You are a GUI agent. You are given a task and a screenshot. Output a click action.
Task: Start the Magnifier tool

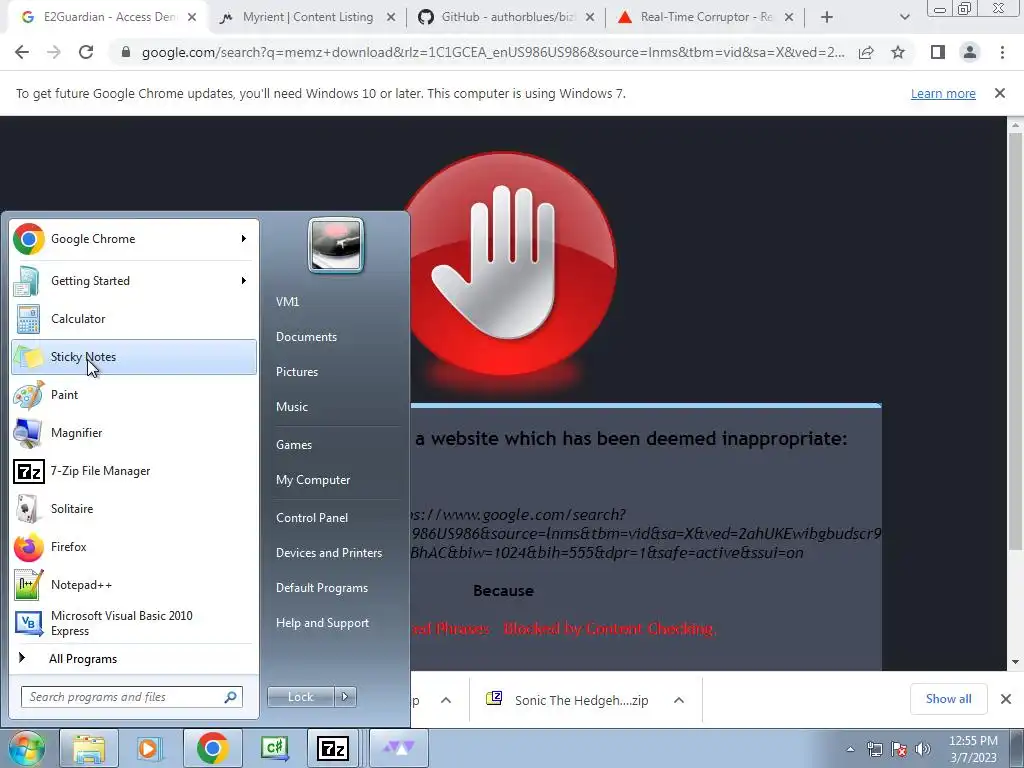pyautogui.click(x=134, y=432)
